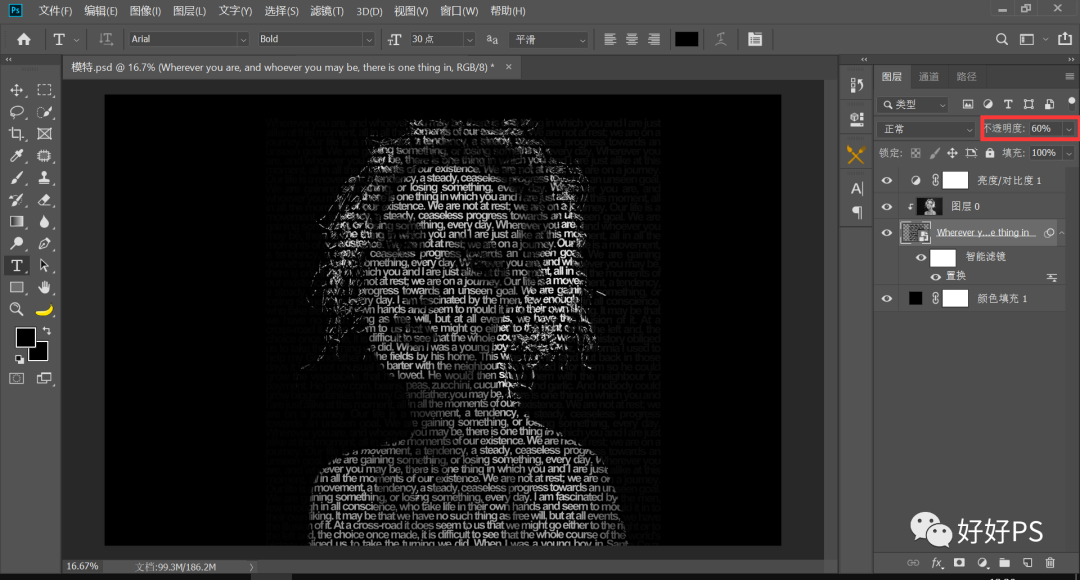1080x580 pixels.
Task: Select the Crop tool
Action: coord(17,134)
